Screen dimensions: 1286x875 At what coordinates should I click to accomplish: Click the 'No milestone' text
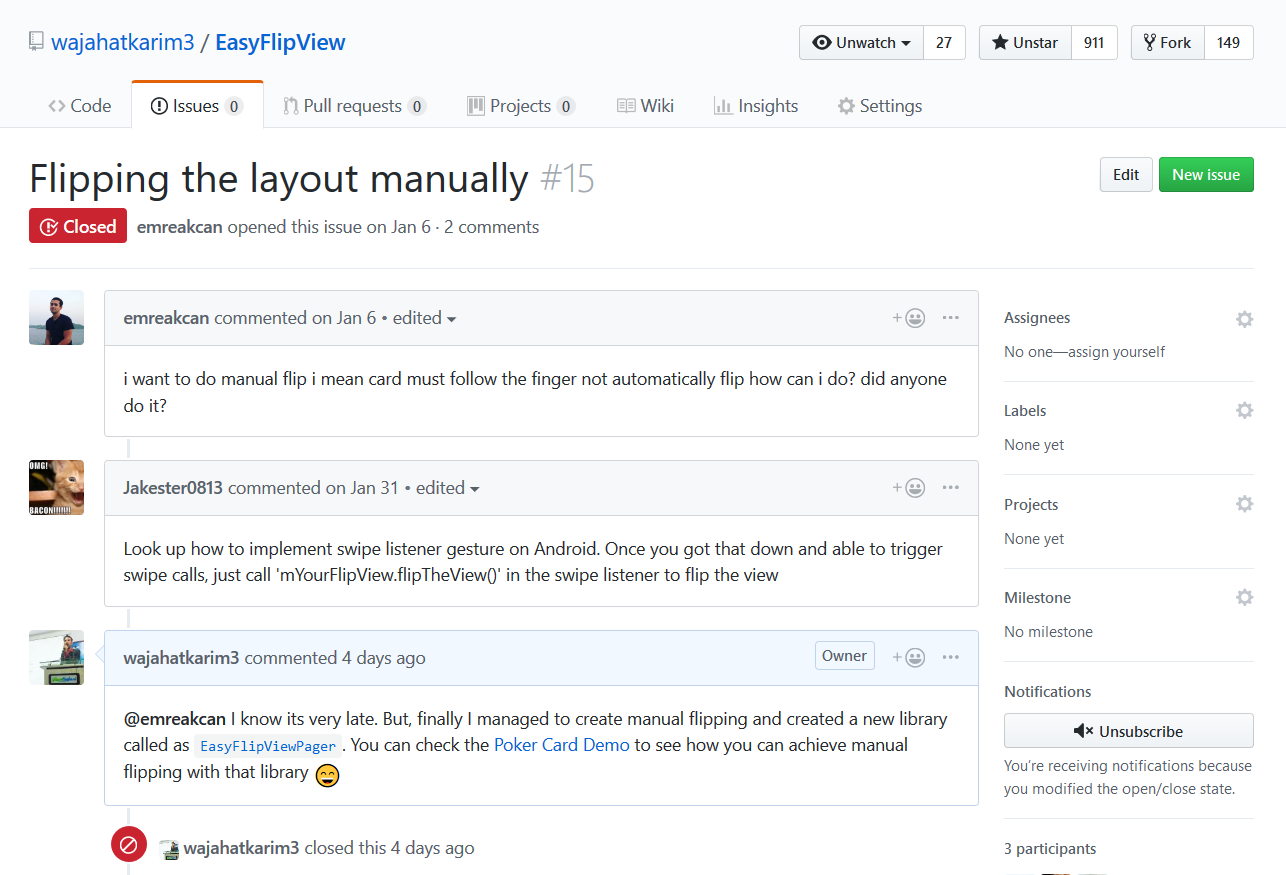(1048, 632)
